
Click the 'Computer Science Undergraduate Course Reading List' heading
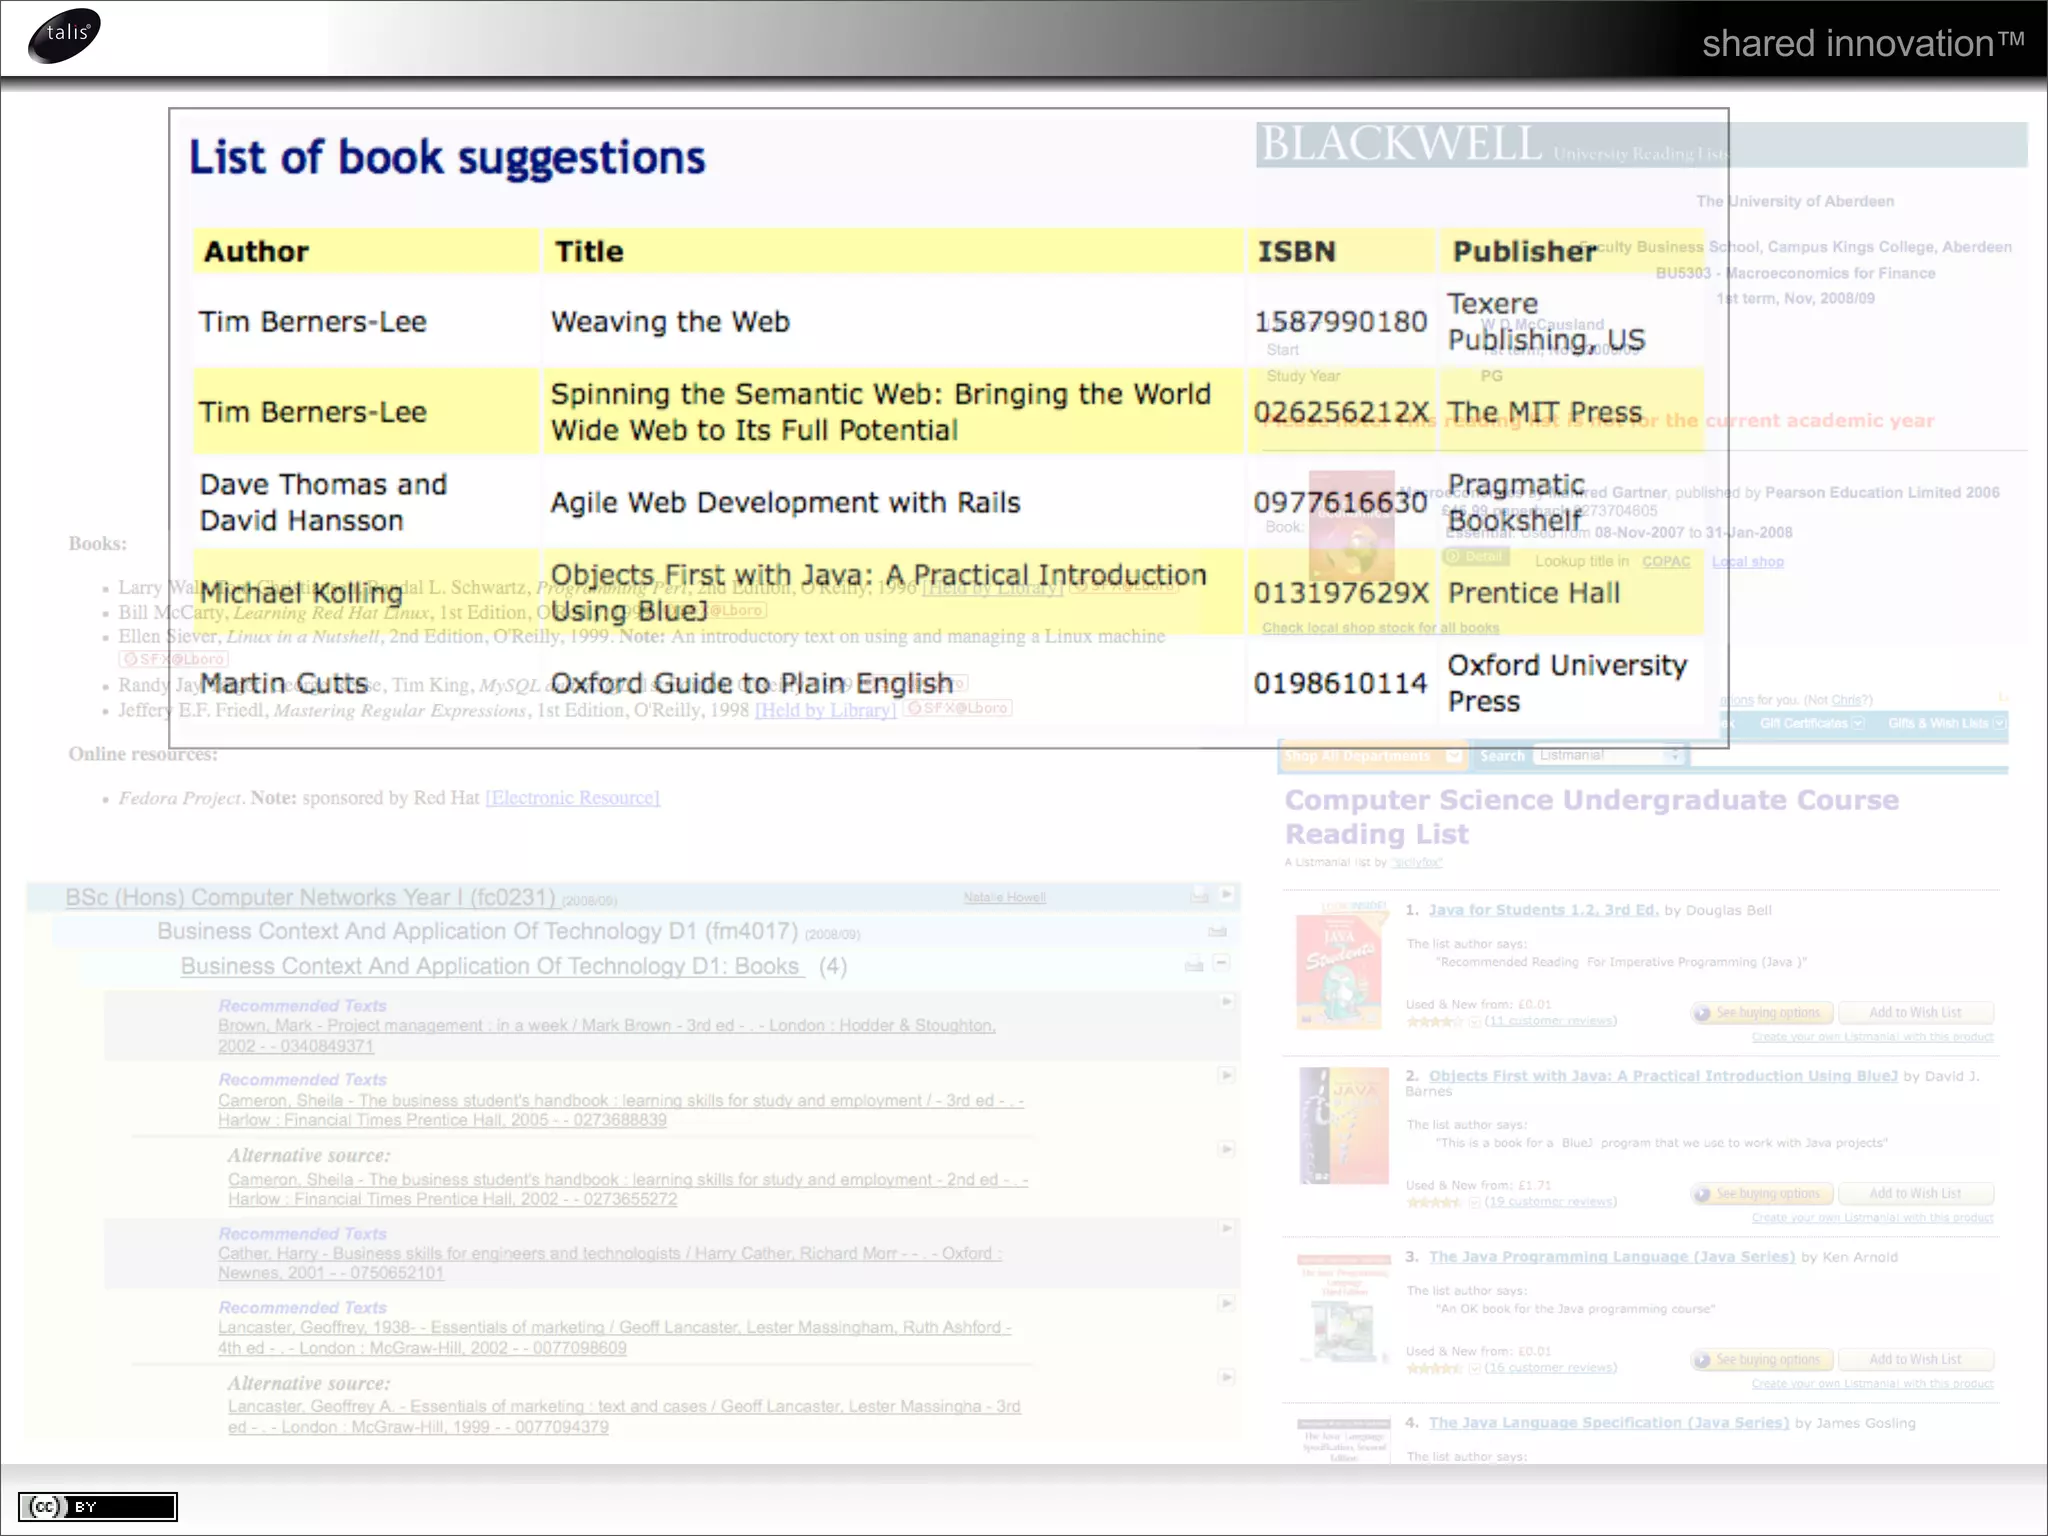point(1591,816)
